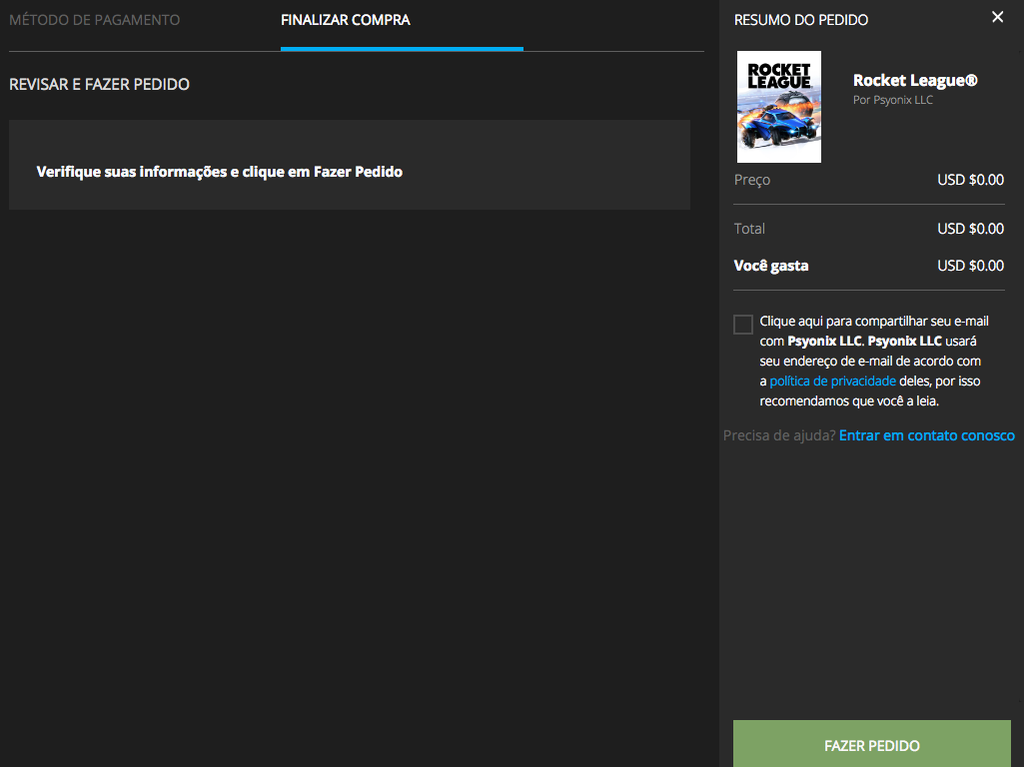Click the Resumo do Pedido heading

click(801, 20)
